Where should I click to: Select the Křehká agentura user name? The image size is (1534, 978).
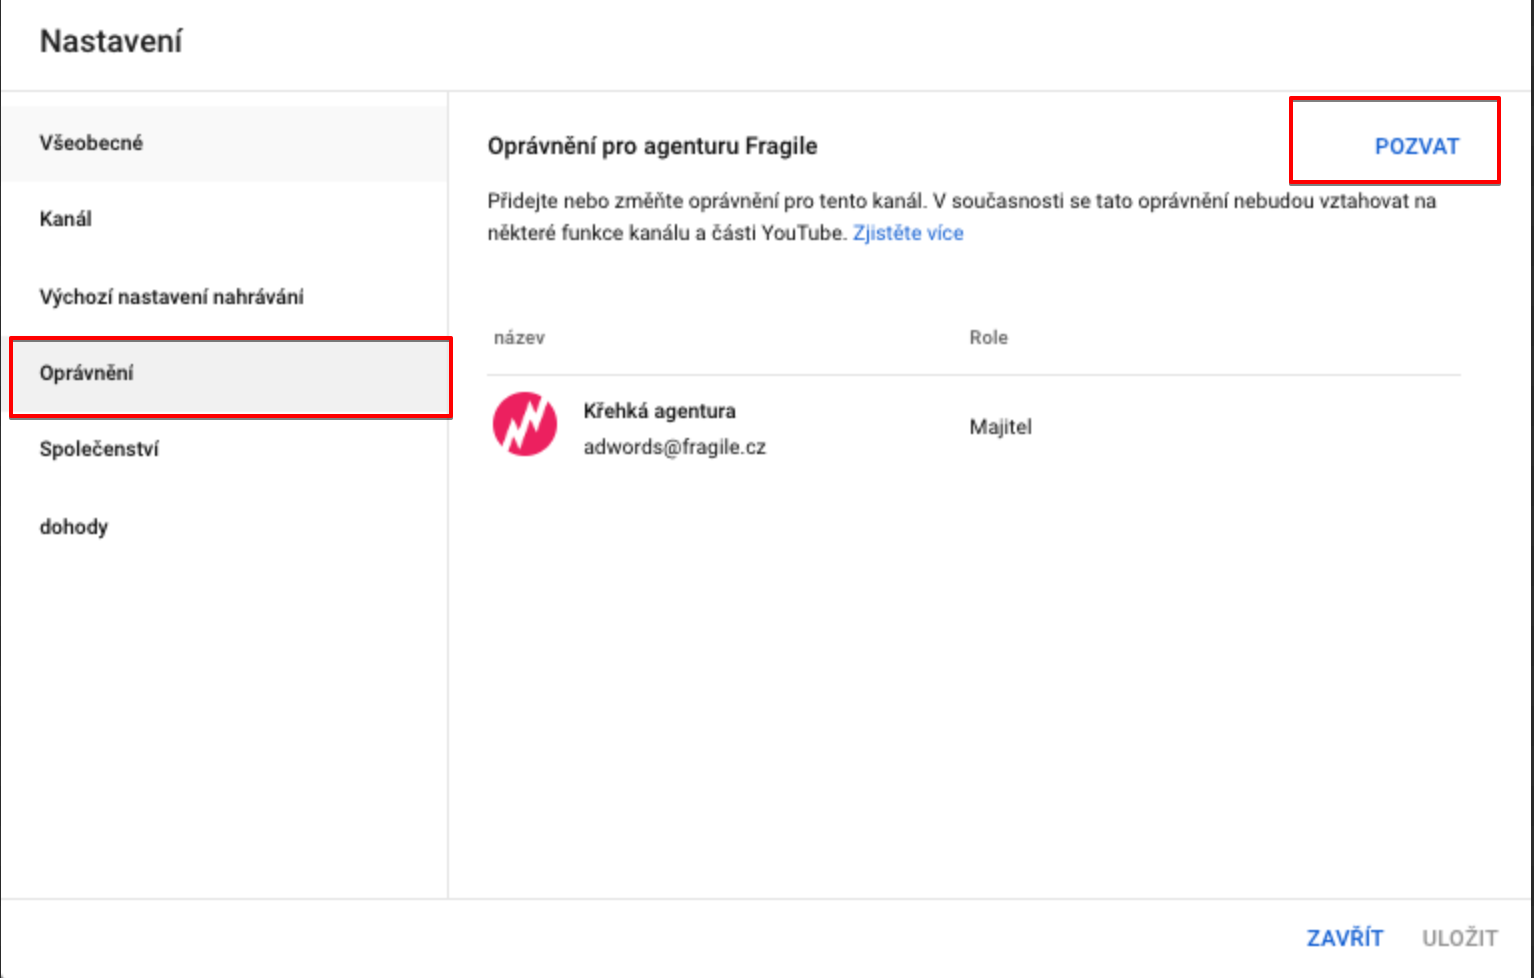(659, 411)
